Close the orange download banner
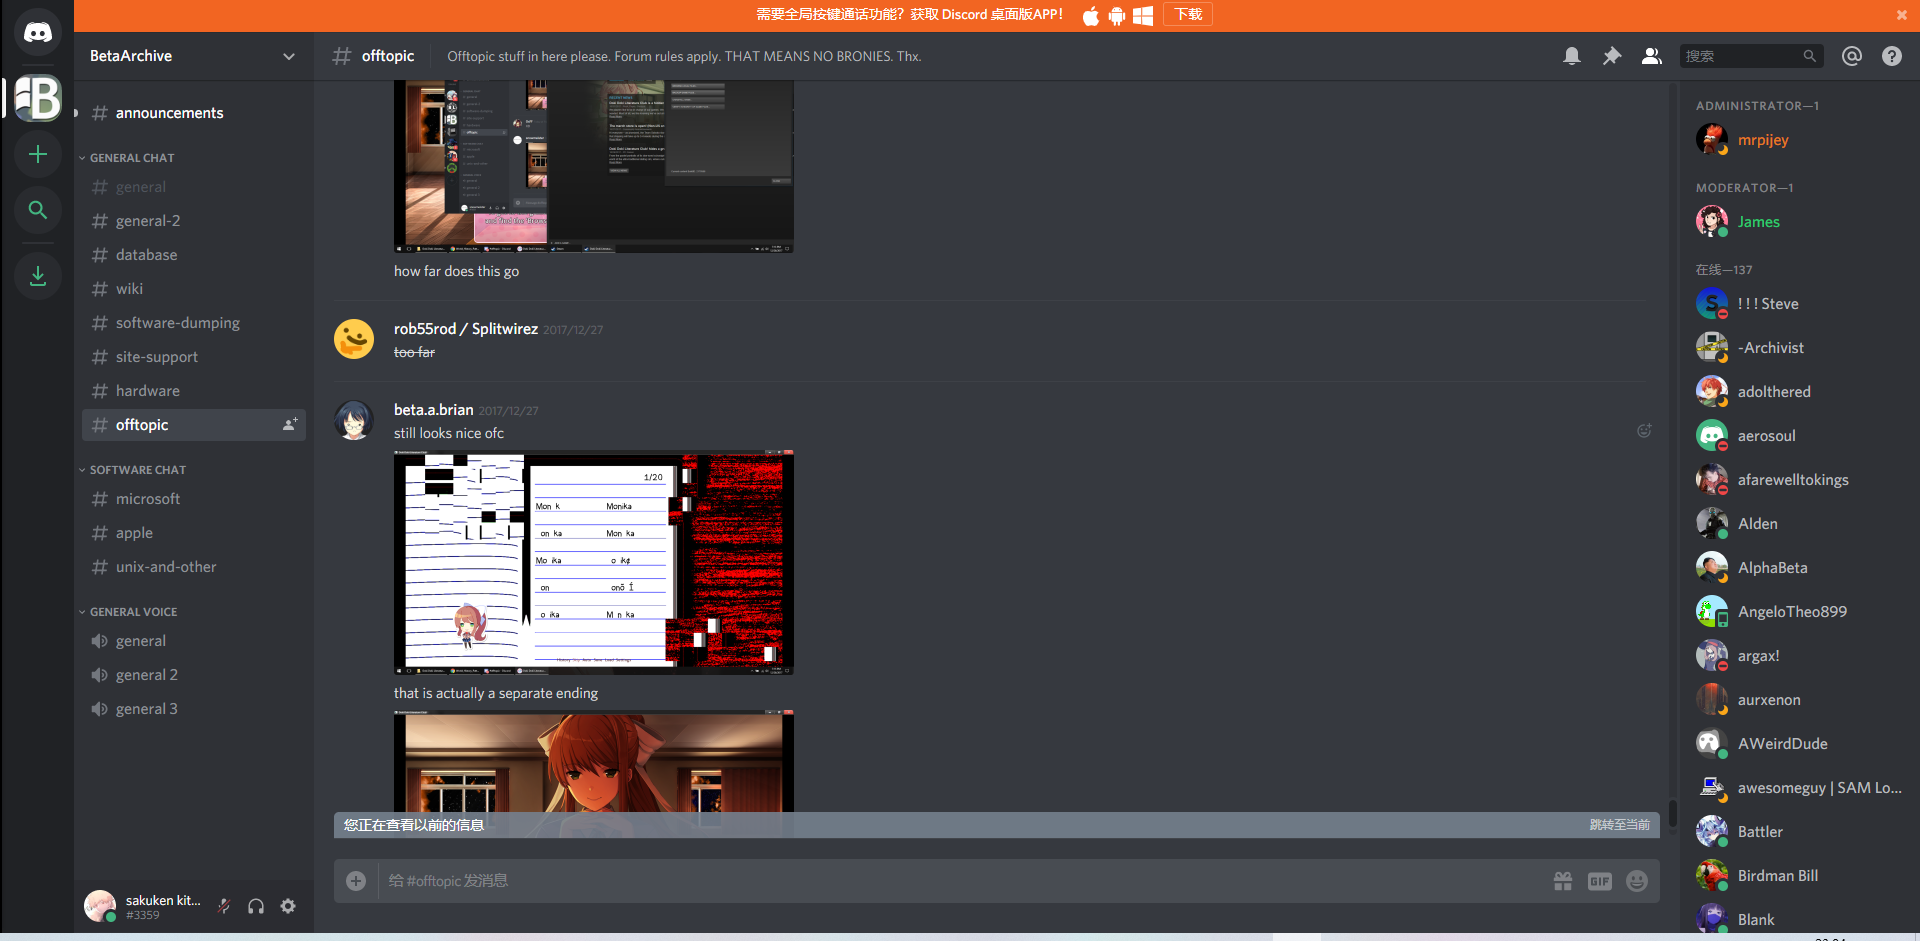Screen dimensions: 1920x941 pos(1902,15)
